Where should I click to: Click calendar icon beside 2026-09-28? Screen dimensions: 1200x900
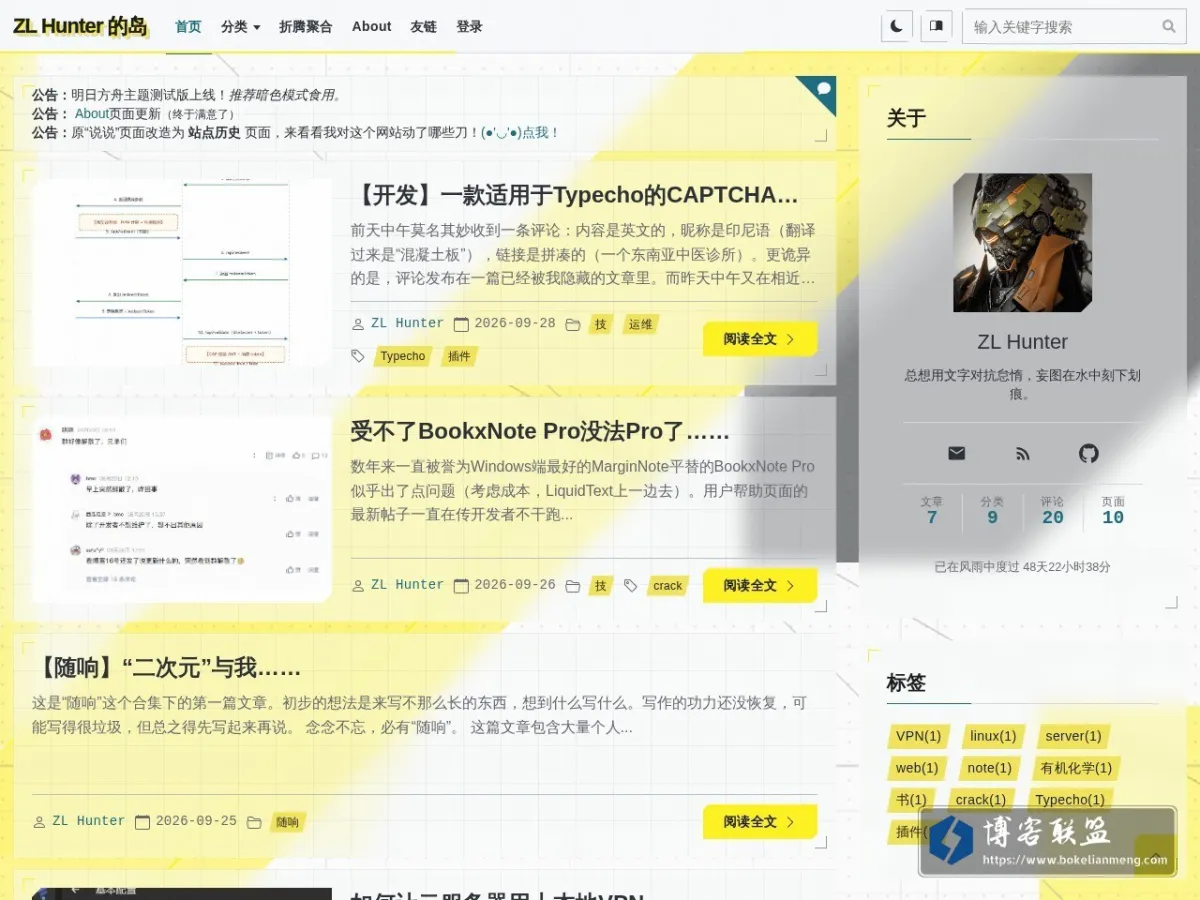point(461,324)
